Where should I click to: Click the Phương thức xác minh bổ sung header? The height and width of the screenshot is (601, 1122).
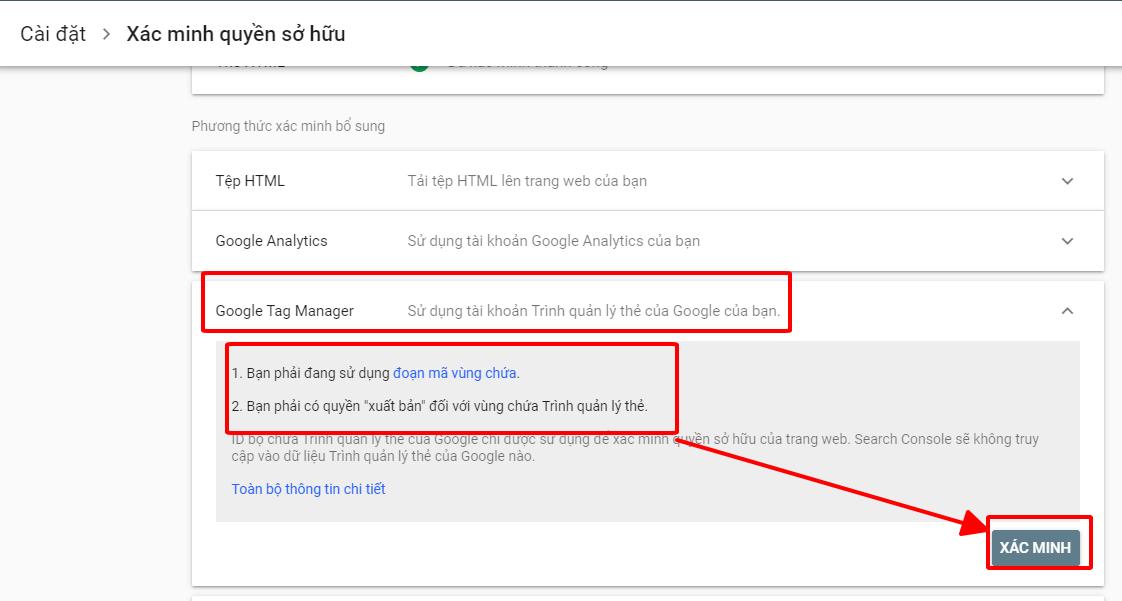288,126
